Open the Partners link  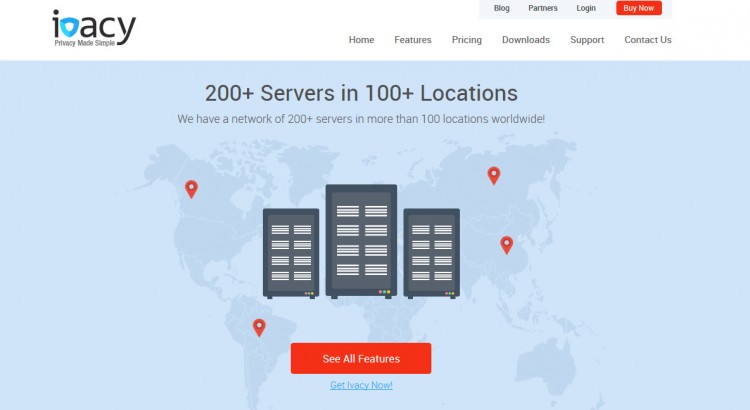click(542, 8)
